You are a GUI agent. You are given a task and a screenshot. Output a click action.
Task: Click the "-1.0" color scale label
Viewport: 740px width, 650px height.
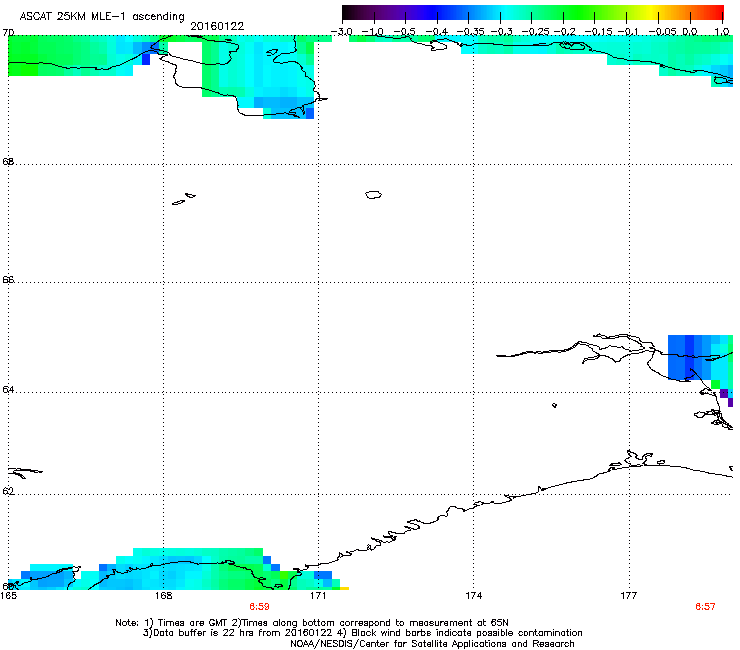(373, 32)
